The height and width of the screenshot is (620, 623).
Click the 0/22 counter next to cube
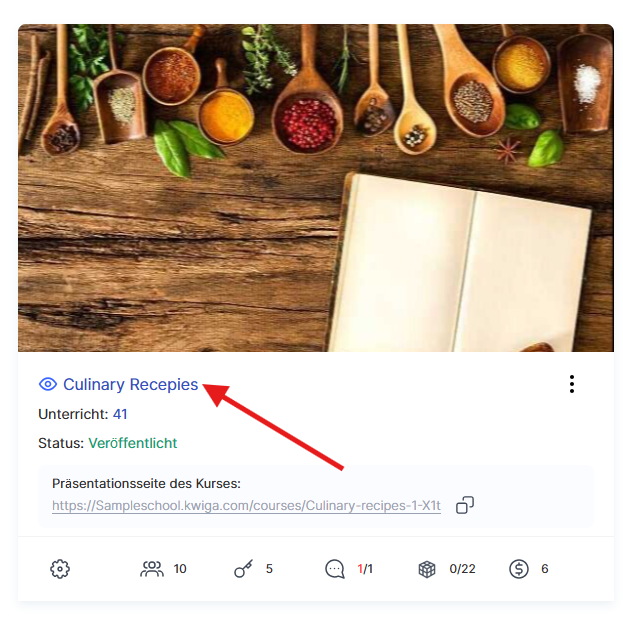[462, 569]
